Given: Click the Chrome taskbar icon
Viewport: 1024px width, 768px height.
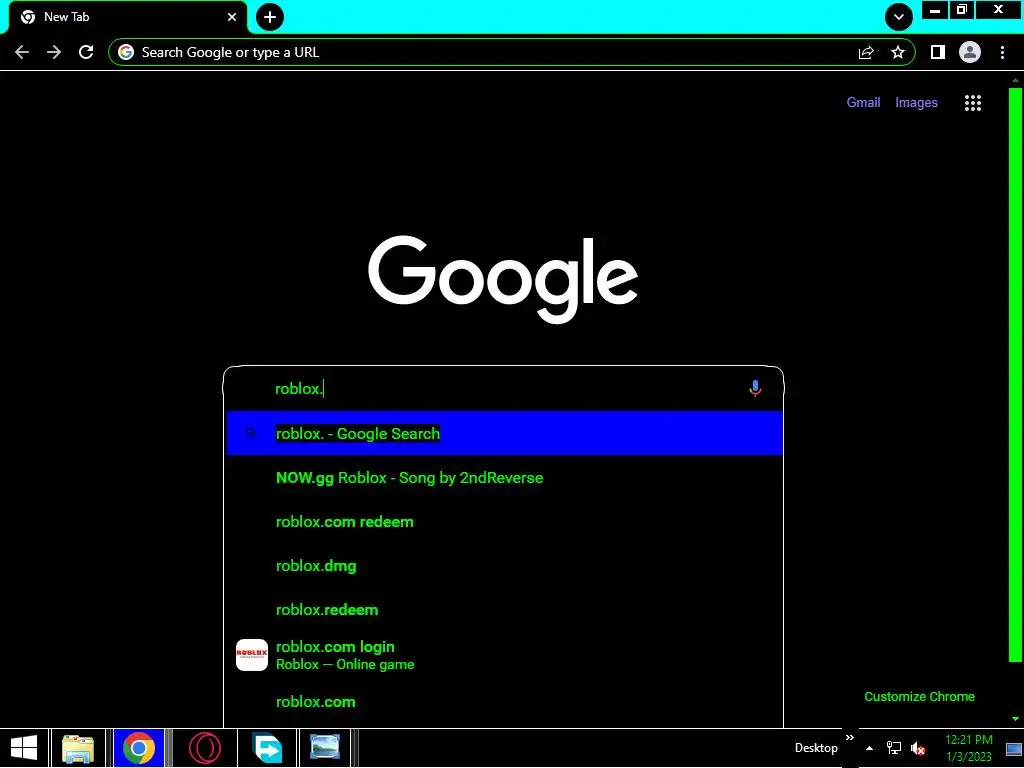Looking at the screenshot, I should point(138,748).
